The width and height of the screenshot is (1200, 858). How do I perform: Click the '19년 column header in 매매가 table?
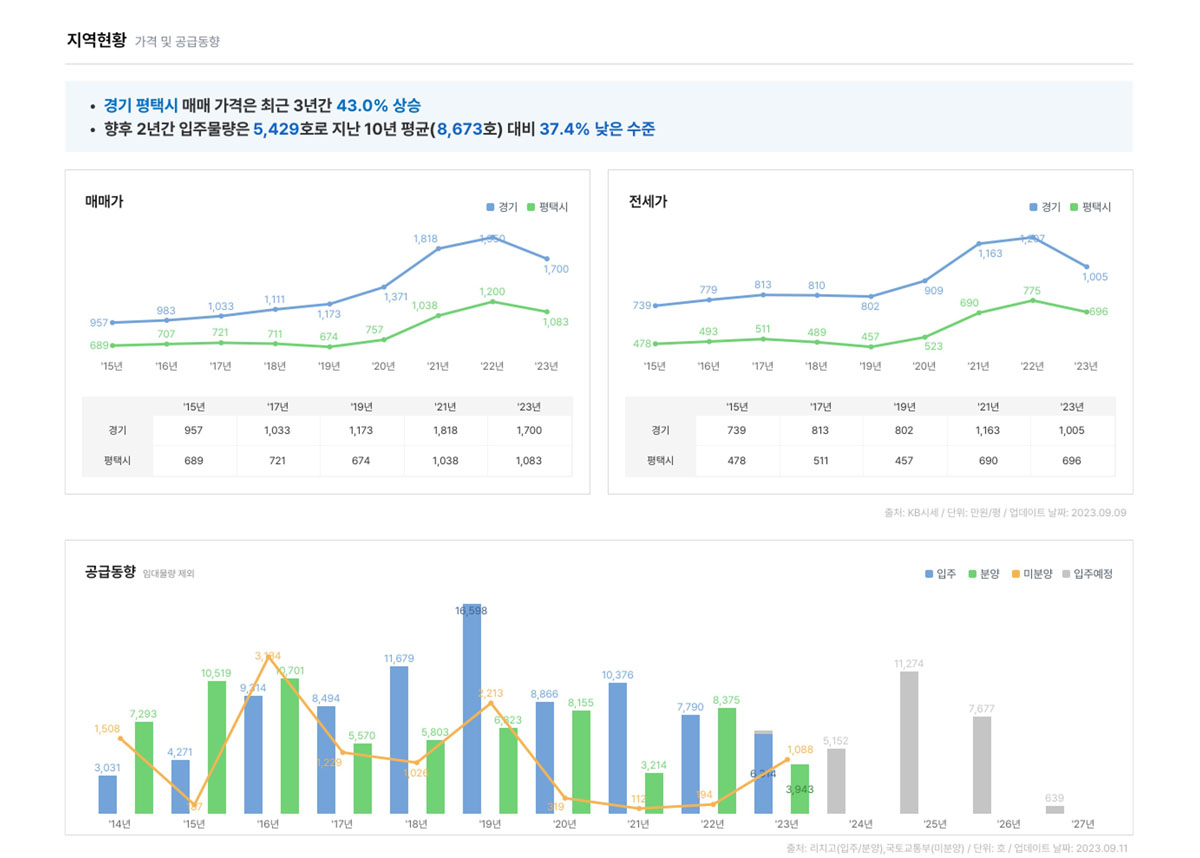coord(362,406)
